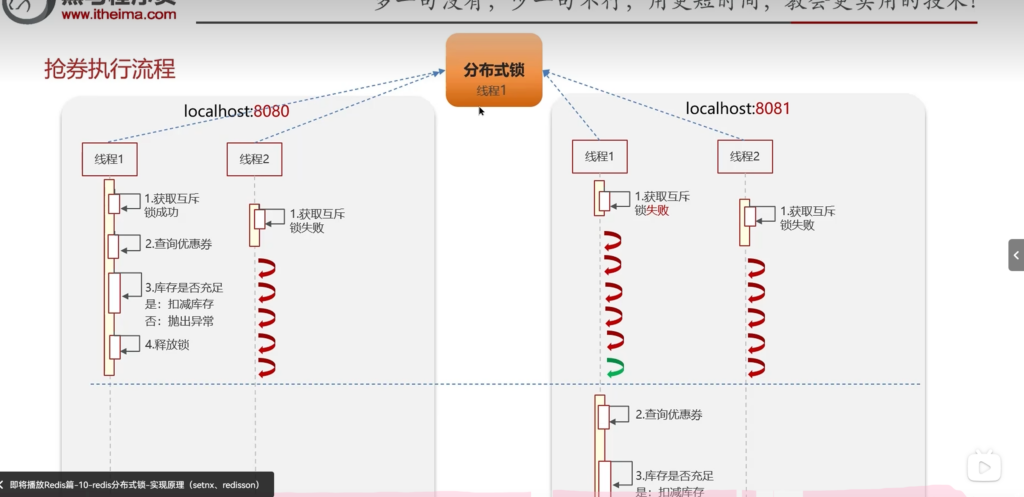Open the upcoming Redis篇-10 video notice

click(140, 484)
